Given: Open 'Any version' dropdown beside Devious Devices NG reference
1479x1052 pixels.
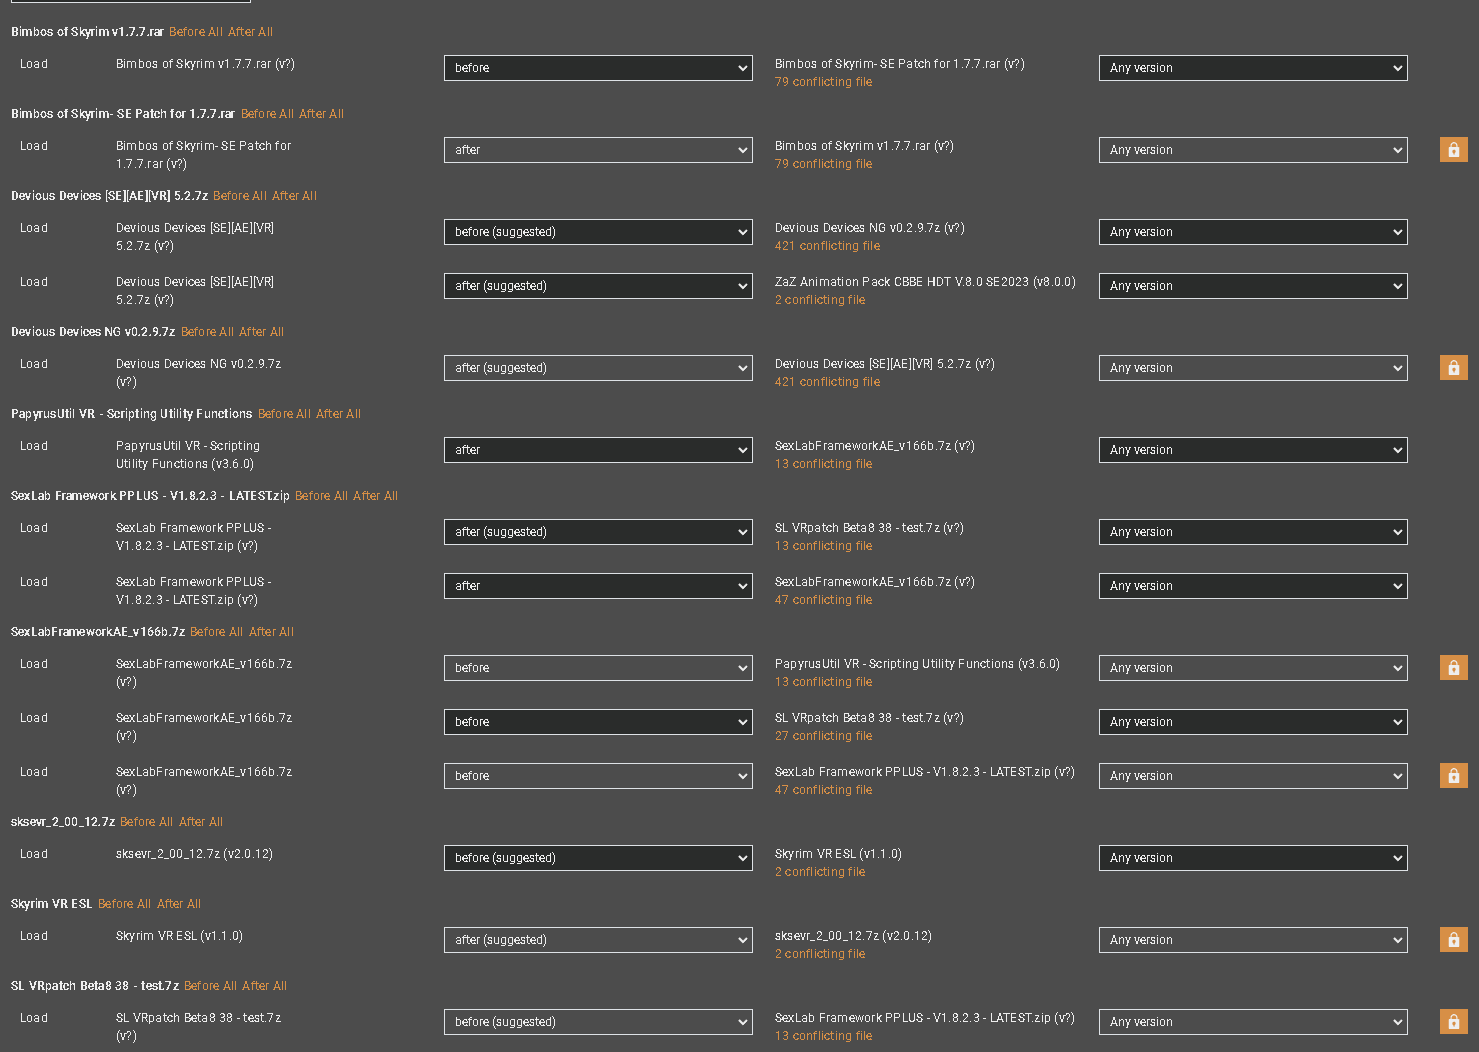Looking at the screenshot, I should (1253, 232).
